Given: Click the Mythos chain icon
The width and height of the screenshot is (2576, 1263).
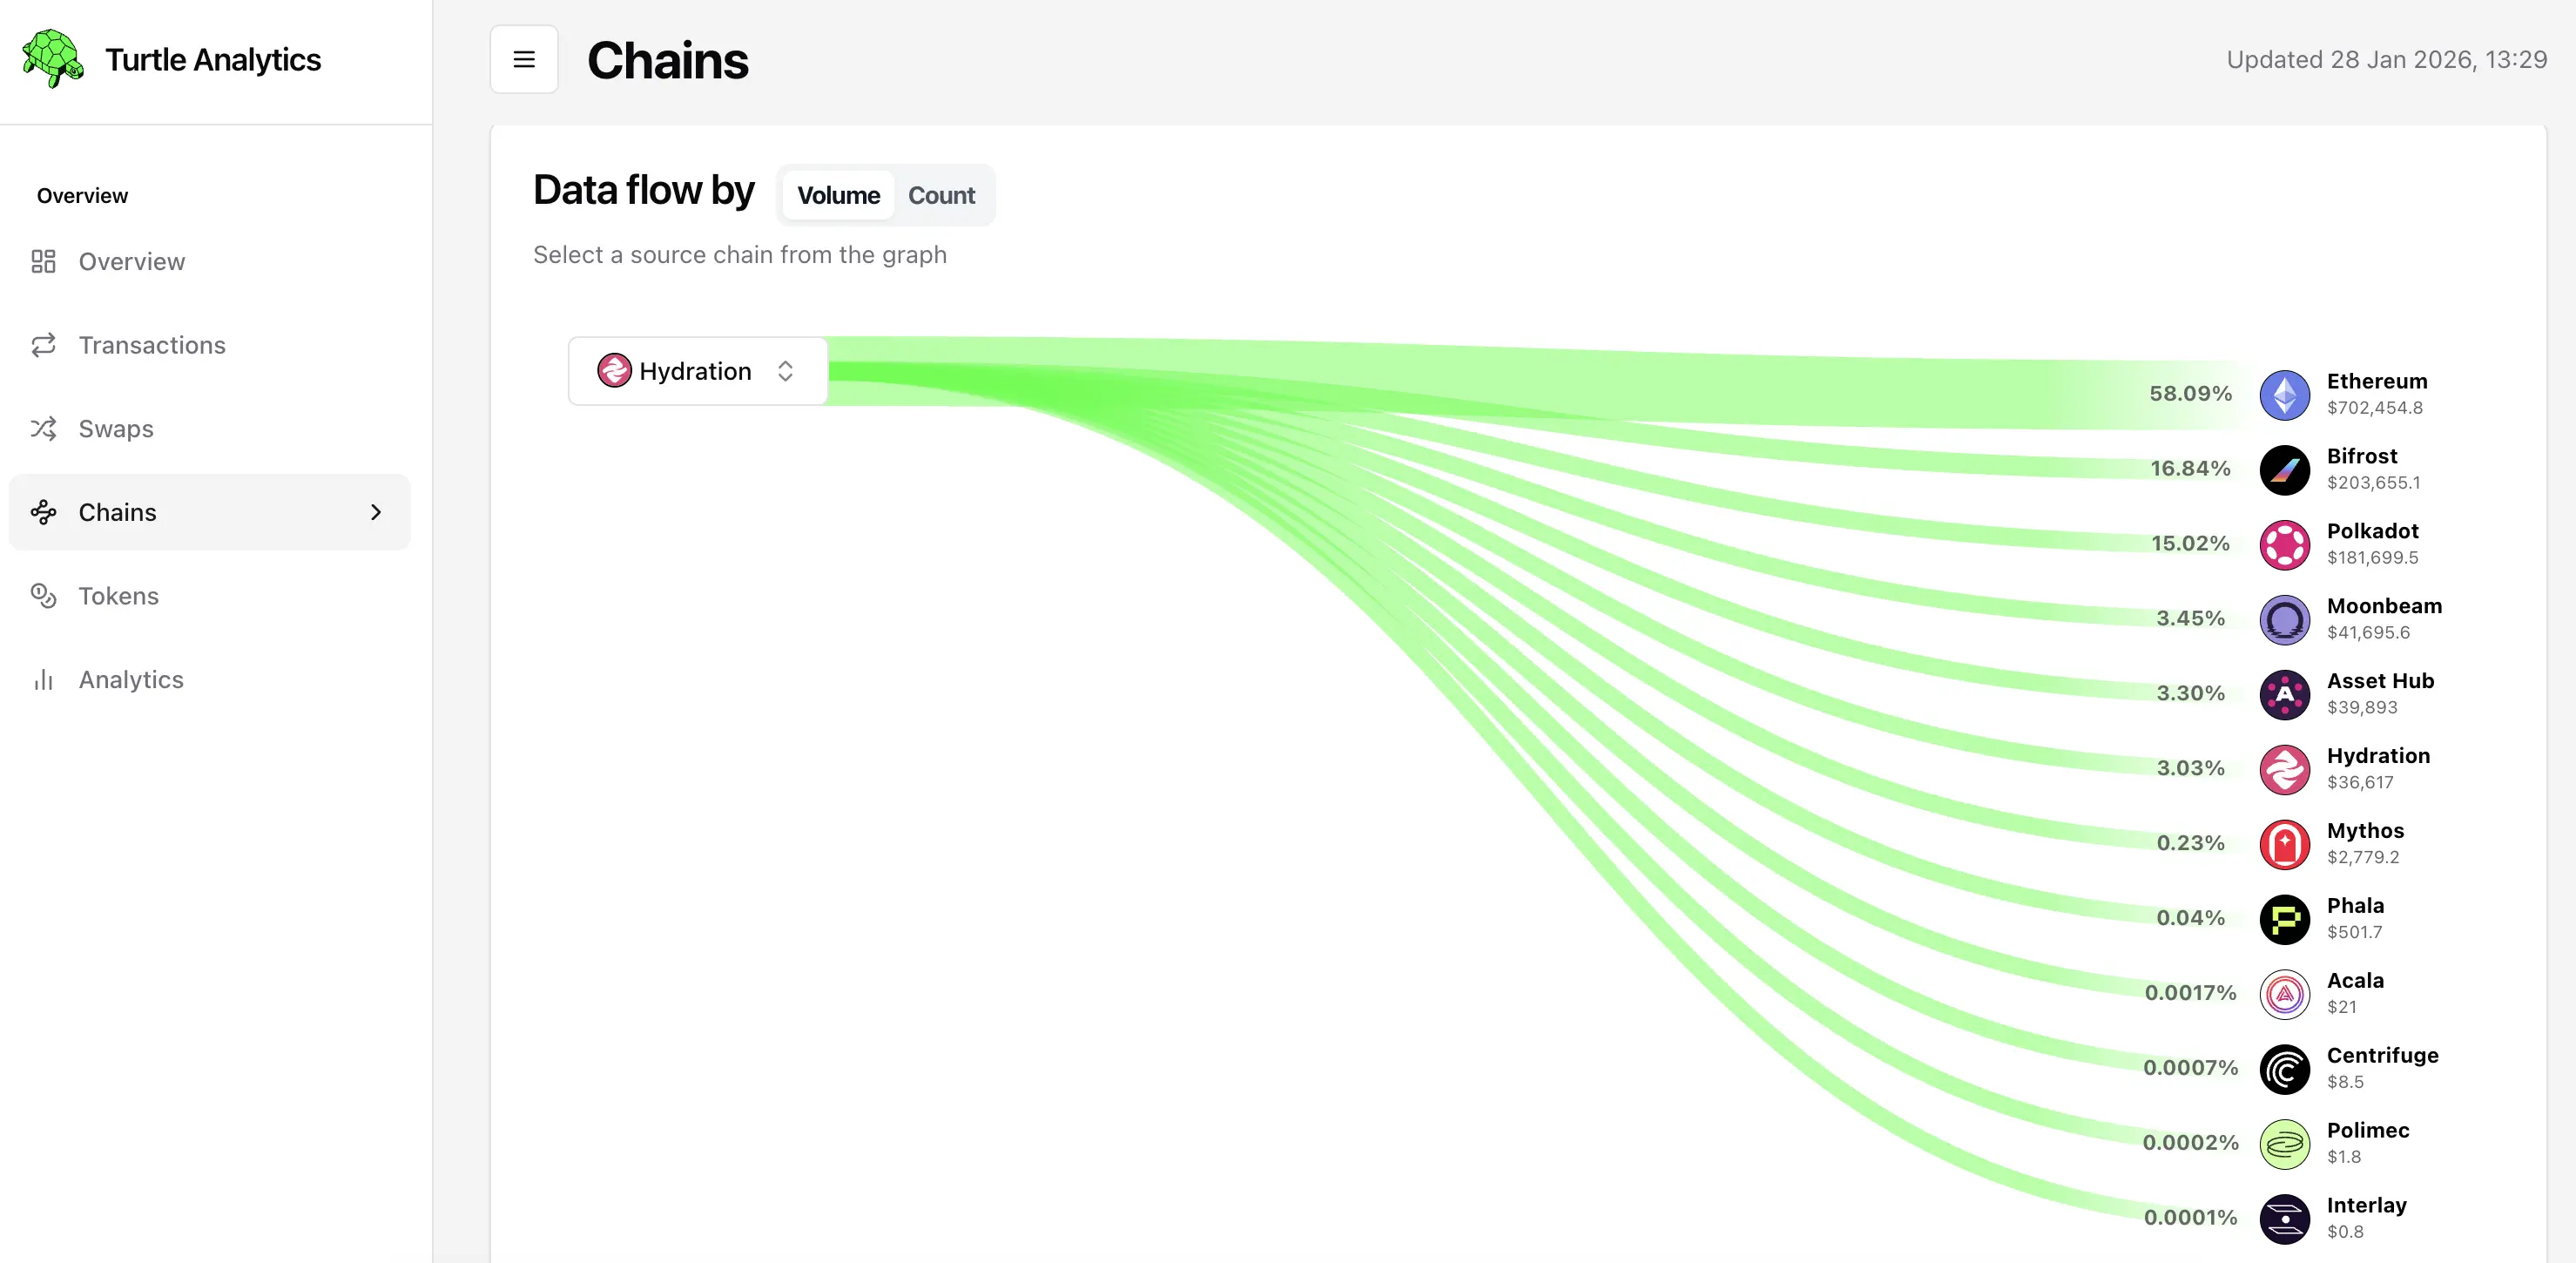Looking at the screenshot, I should pos(2284,845).
